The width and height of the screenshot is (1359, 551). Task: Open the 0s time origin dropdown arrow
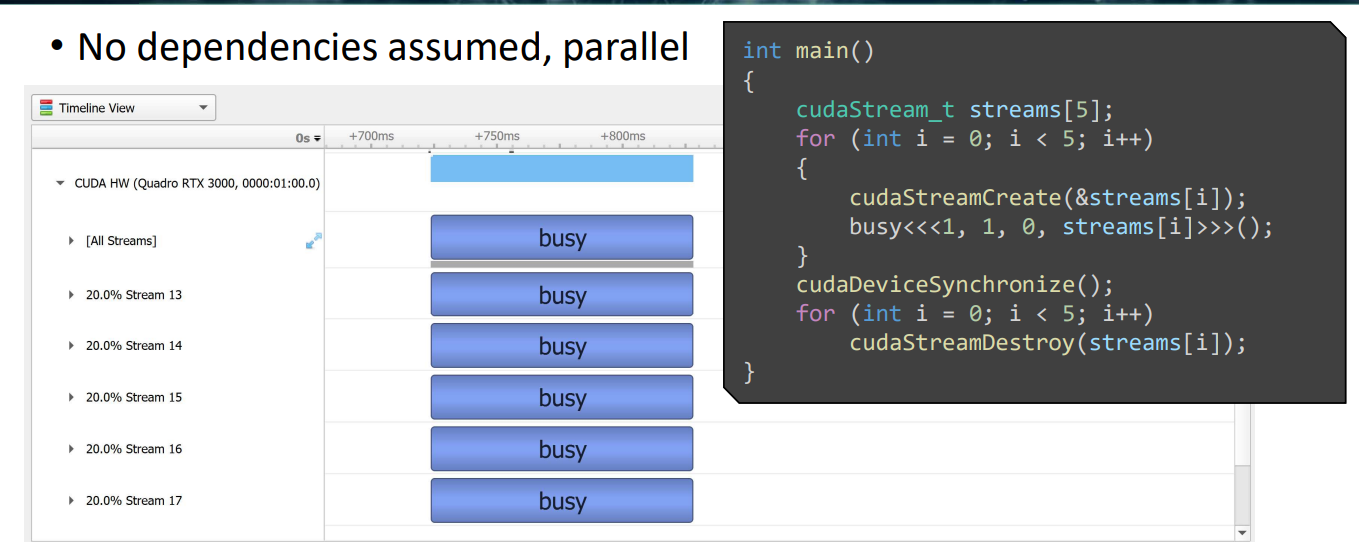(318, 139)
